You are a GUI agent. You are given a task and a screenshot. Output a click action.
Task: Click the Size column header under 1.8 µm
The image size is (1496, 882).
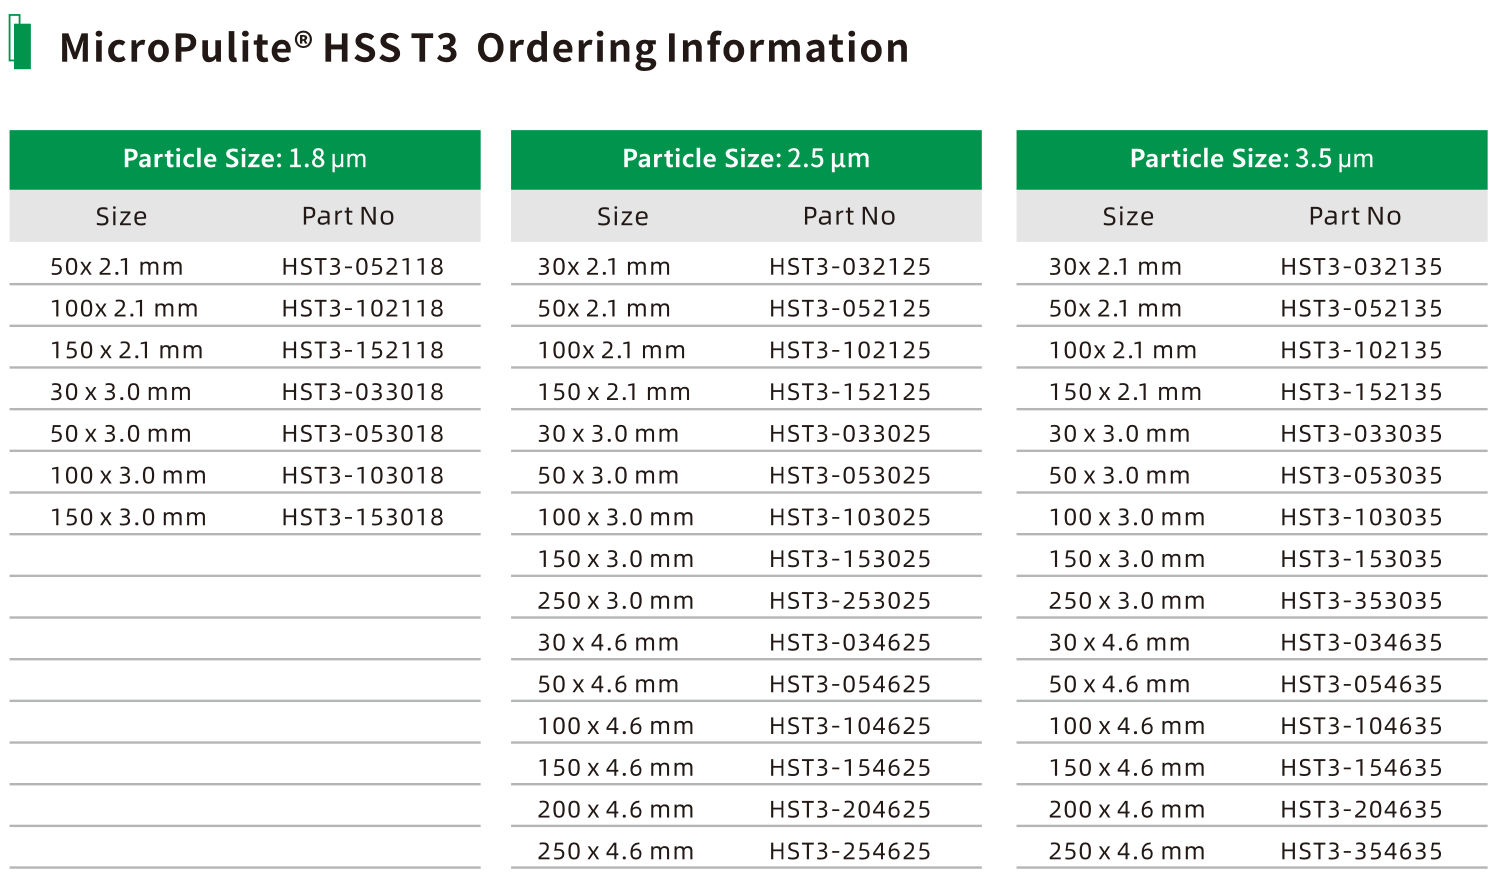coord(121,216)
